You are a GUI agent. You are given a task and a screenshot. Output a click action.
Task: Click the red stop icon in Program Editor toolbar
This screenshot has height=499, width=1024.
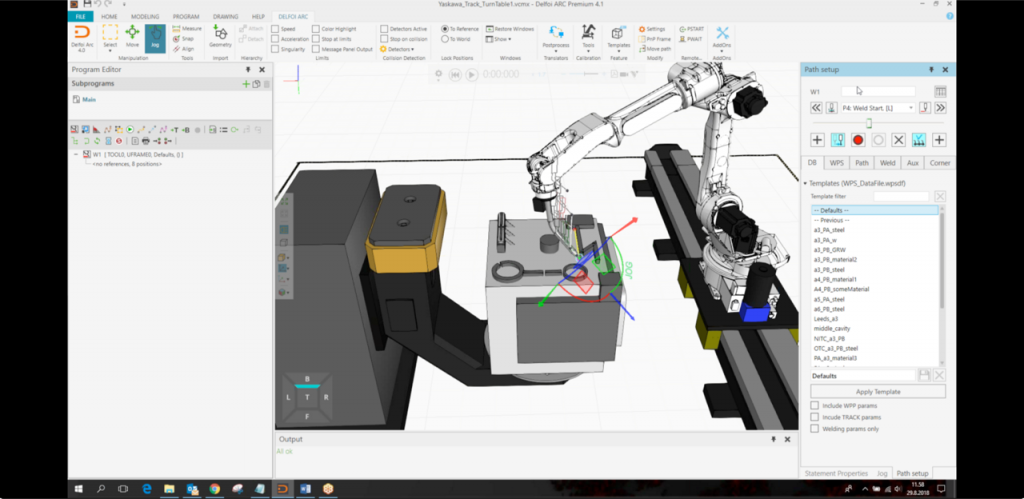(119, 140)
